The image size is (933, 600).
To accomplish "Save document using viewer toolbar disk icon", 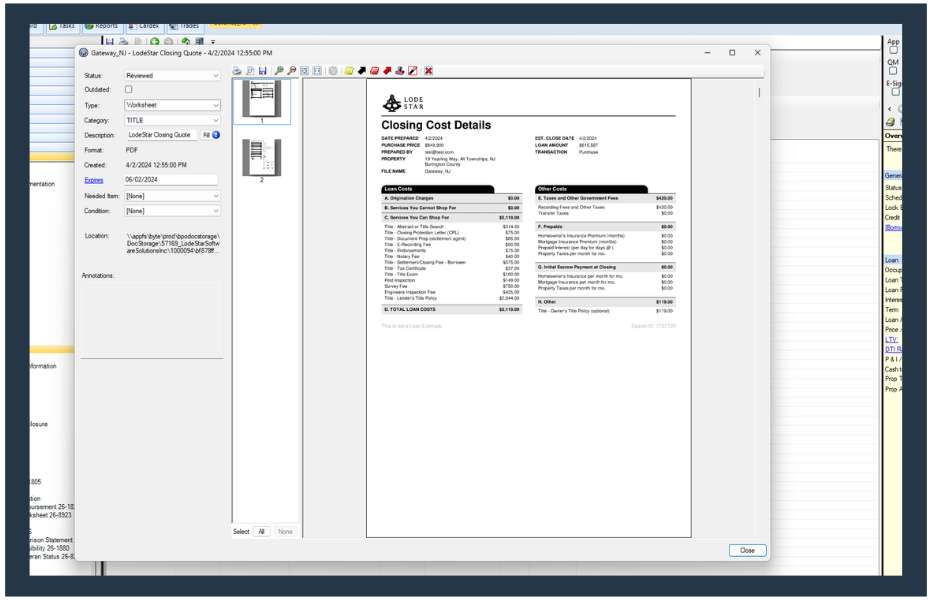I will tap(262, 71).
